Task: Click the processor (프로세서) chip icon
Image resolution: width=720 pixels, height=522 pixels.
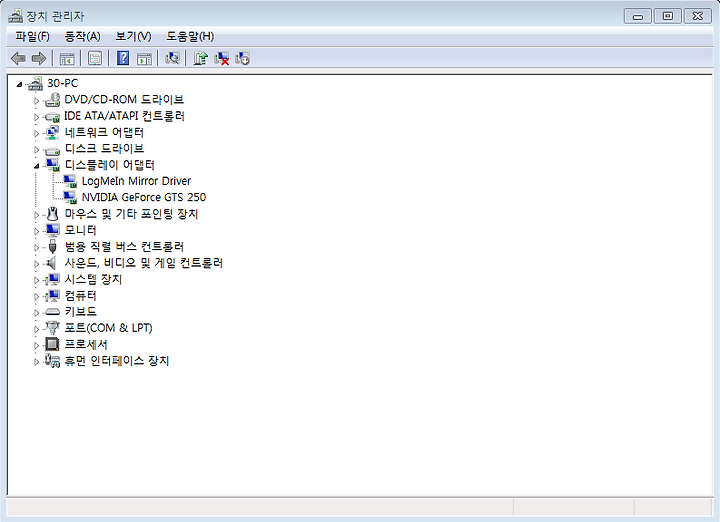Action: click(x=52, y=344)
